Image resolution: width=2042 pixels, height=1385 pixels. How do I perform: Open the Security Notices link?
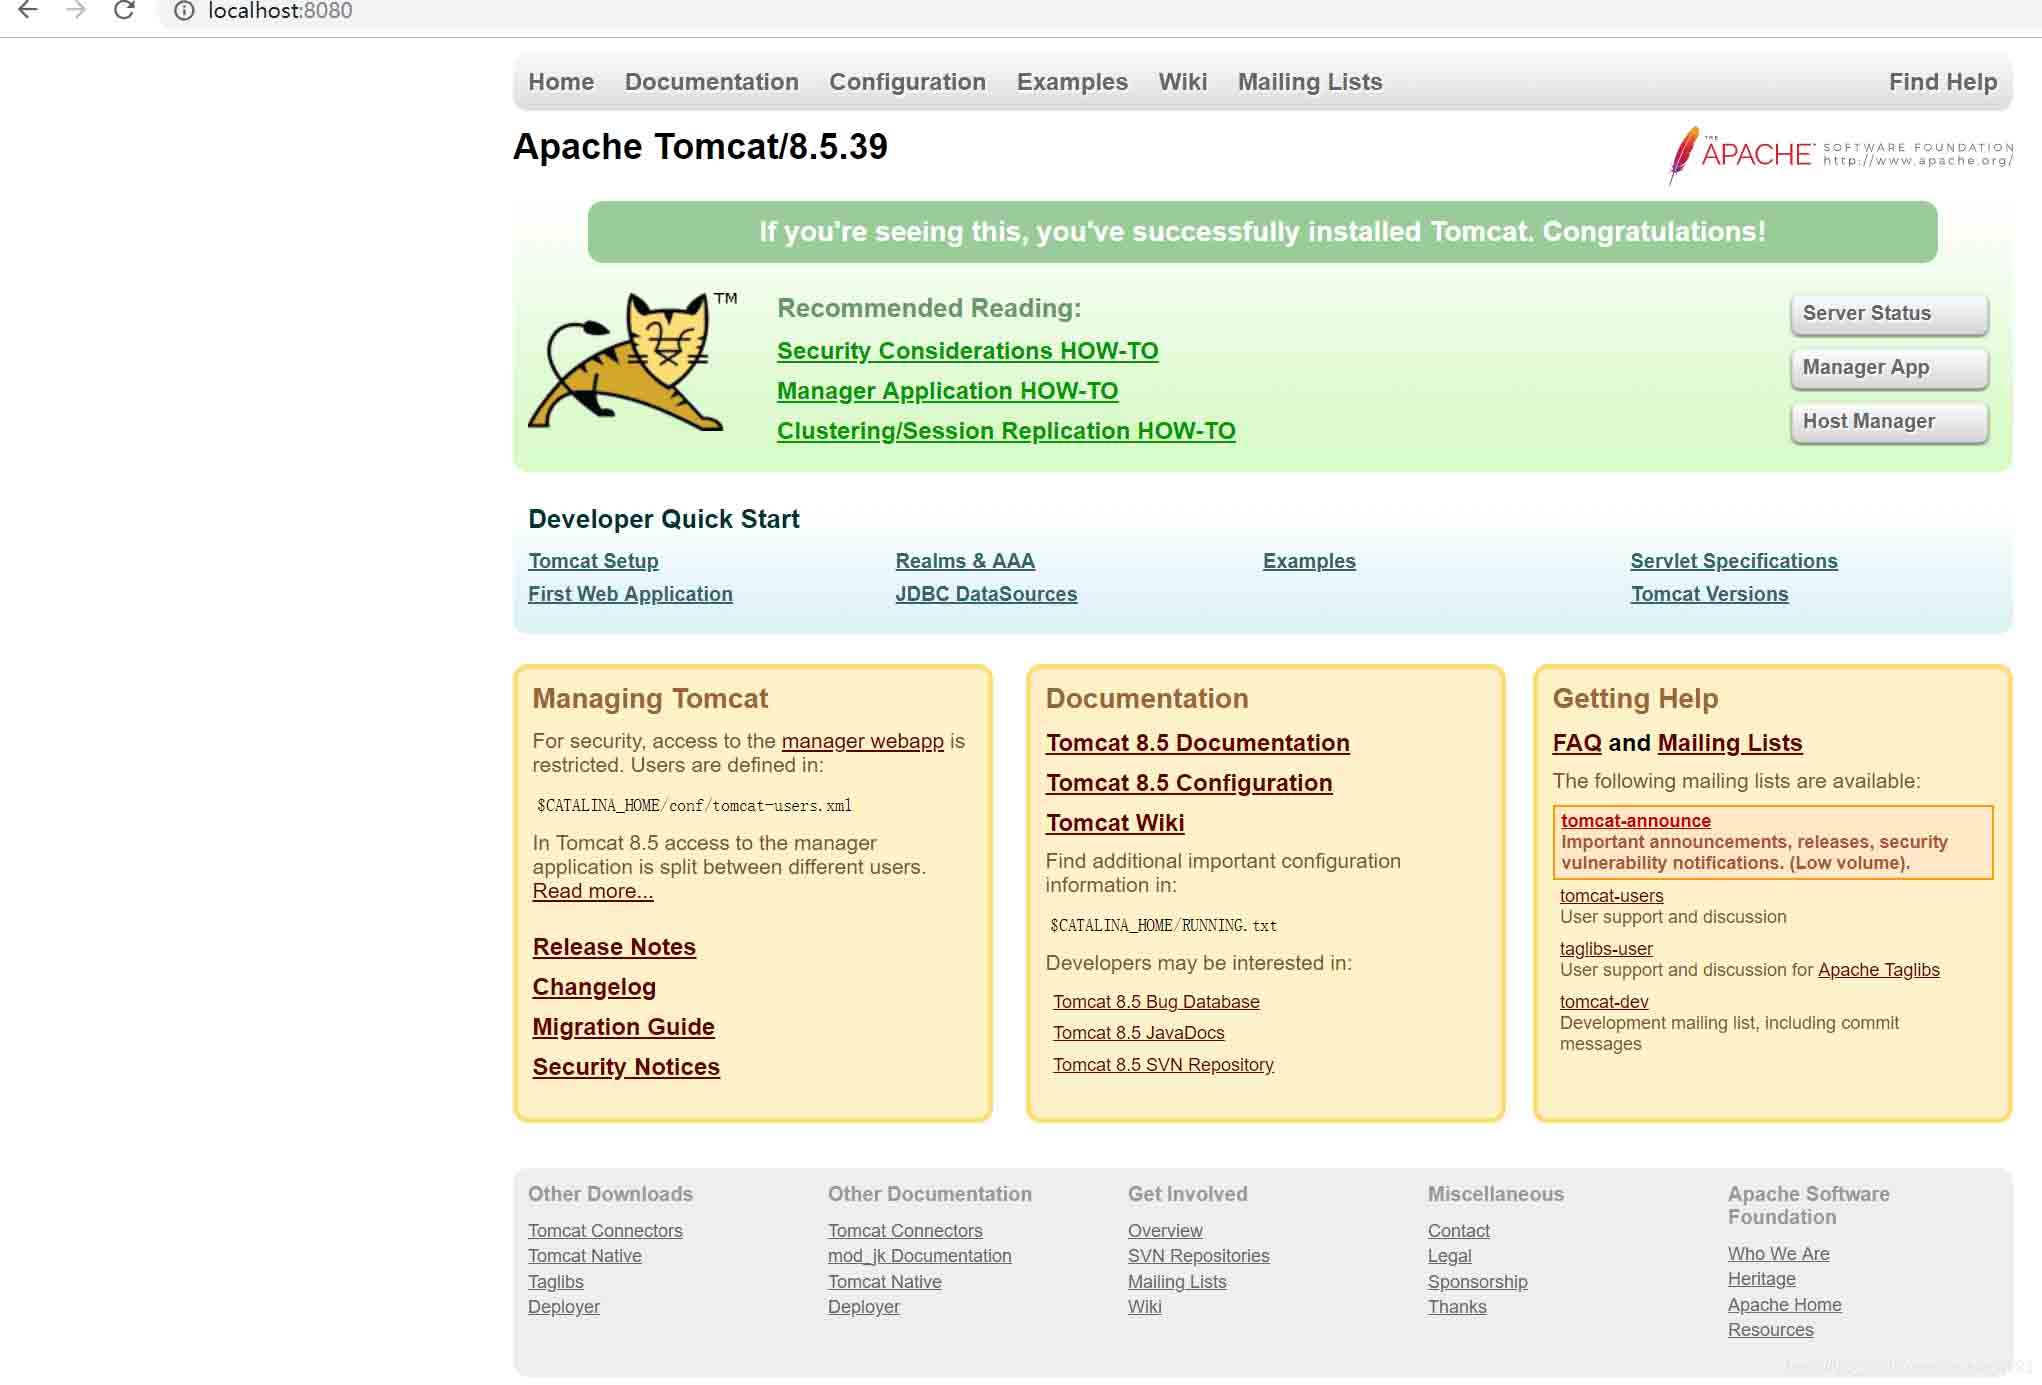coord(626,1067)
